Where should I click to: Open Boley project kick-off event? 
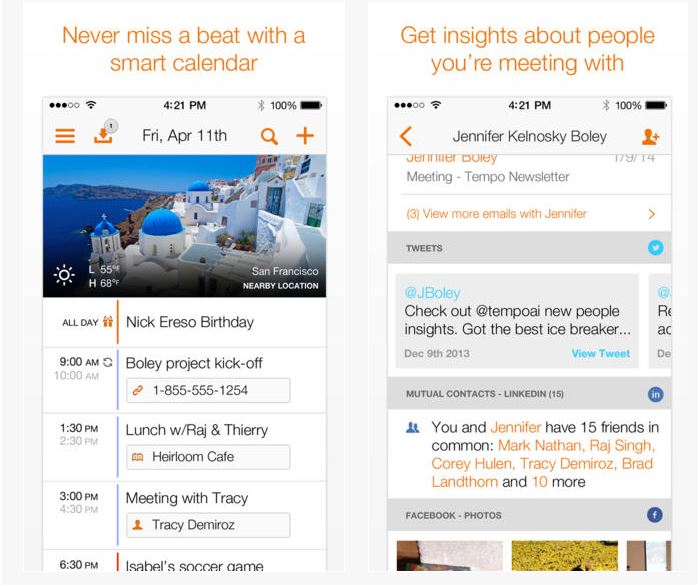coord(194,363)
